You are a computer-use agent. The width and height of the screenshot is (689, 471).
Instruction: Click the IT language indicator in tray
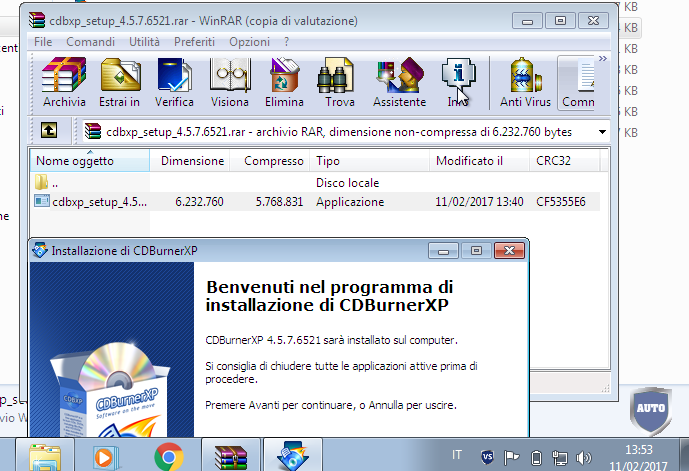coord(457,455)
